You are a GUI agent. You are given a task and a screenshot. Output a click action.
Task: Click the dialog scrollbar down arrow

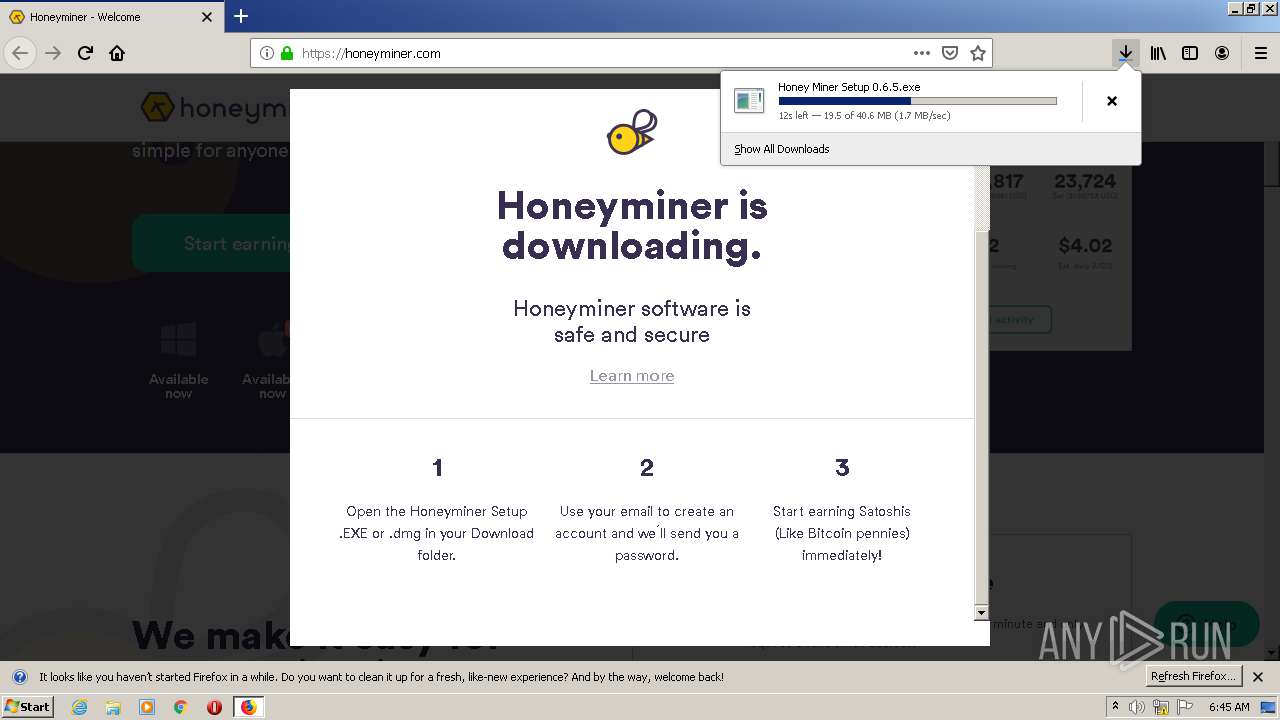coord(981,613)
